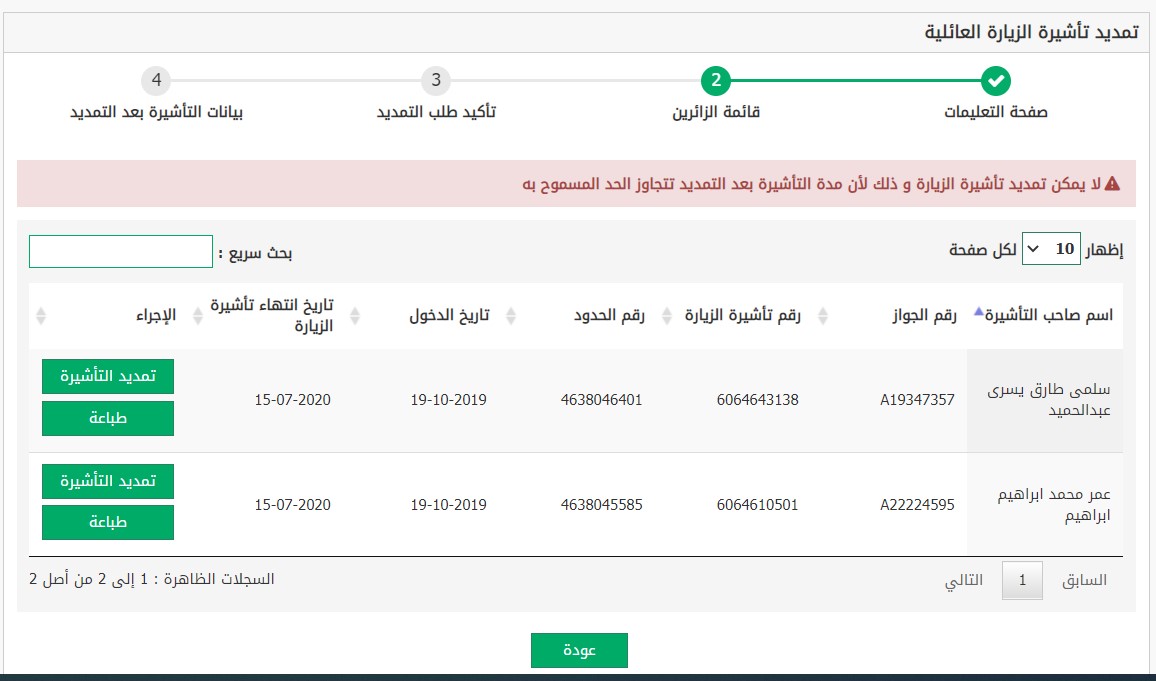Image resolution: width=1156 pixels, height=681 pixels.
Task: Click name سلمى طارق يسرى عبدالحميد
Action: 1049,400
